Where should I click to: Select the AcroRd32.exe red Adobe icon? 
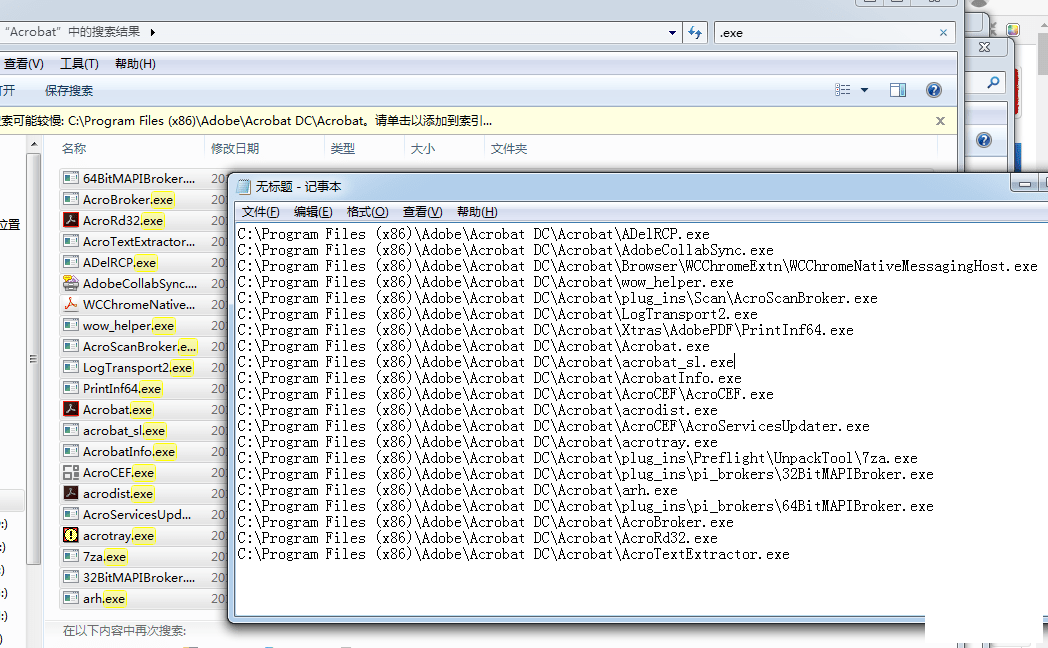click(x=71, y=220)
